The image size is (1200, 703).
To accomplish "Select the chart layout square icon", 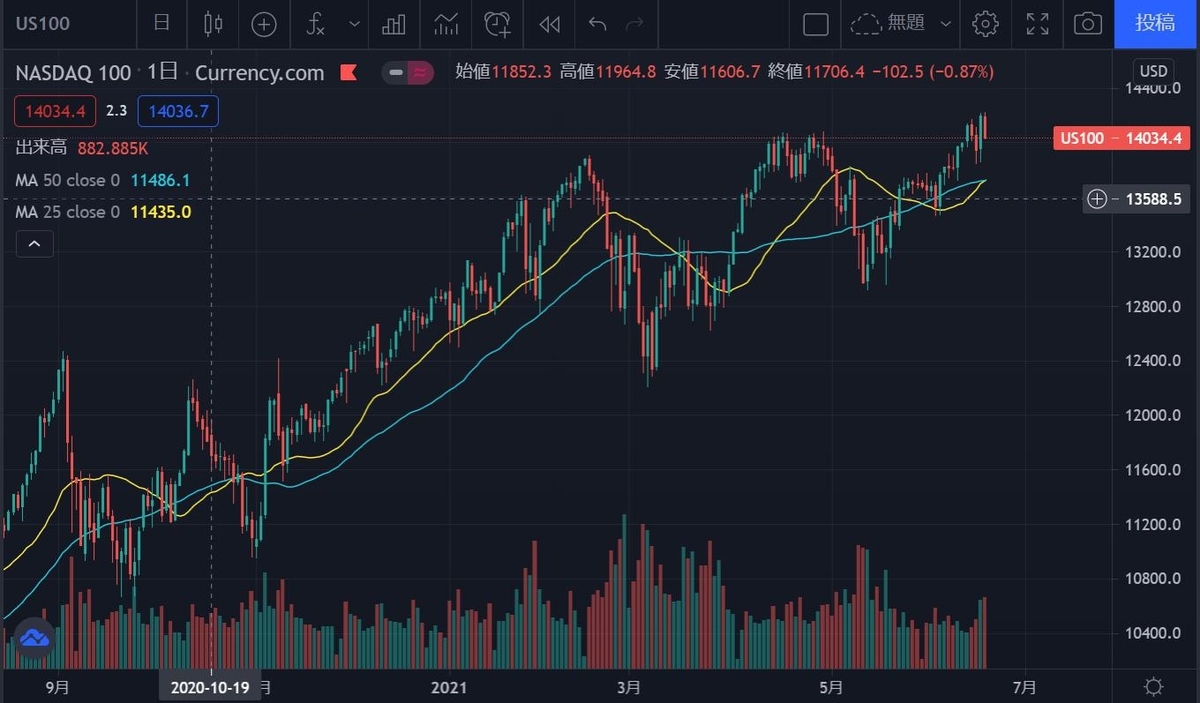I will (816, 24).
